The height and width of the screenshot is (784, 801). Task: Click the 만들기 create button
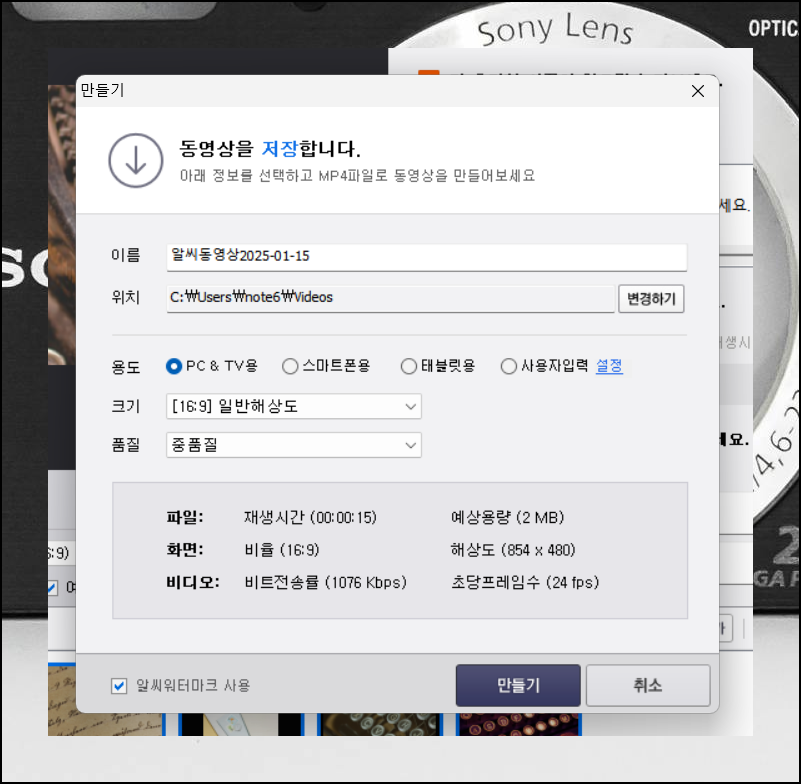pos(518,685)
